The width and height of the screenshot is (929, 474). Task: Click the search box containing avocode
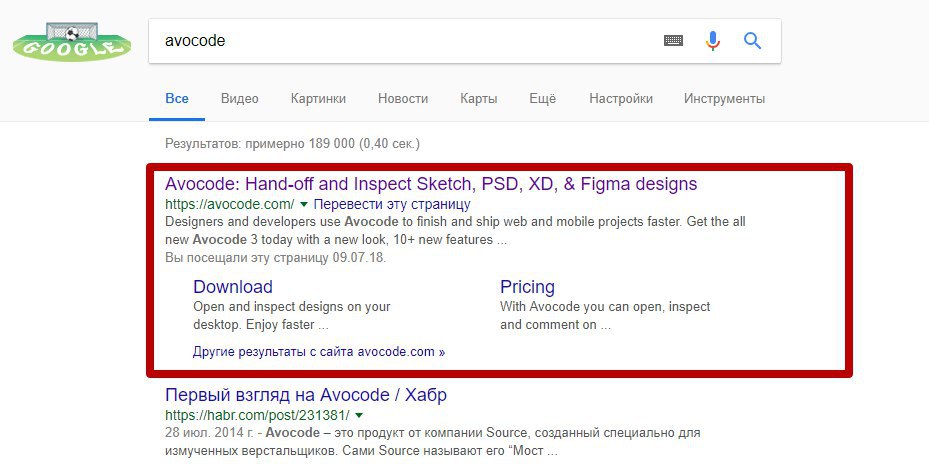point(400,41)
